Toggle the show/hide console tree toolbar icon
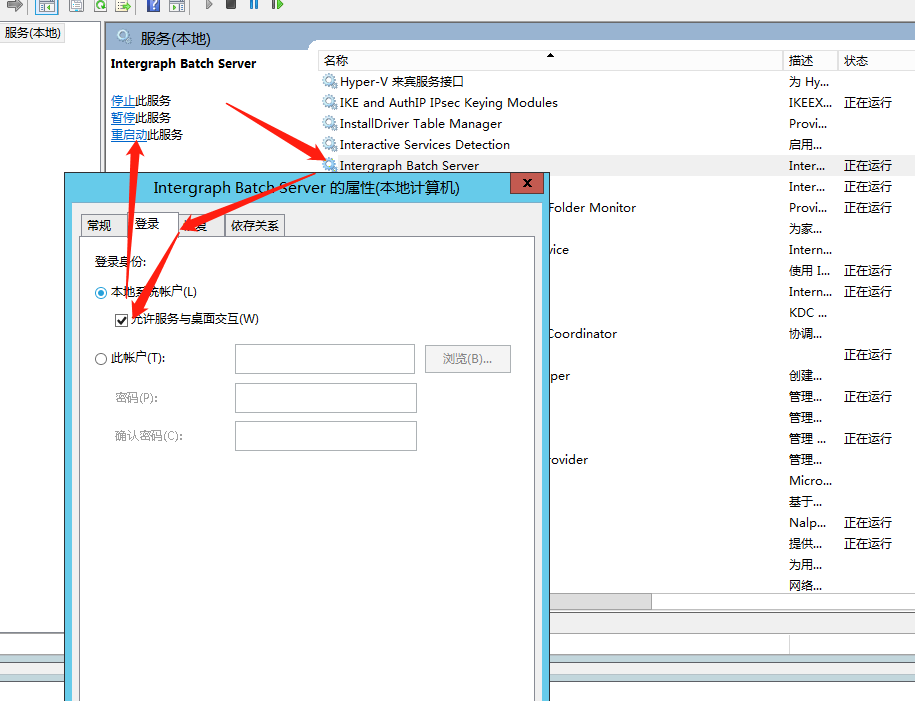915x701 pixels. pos(47,5)
